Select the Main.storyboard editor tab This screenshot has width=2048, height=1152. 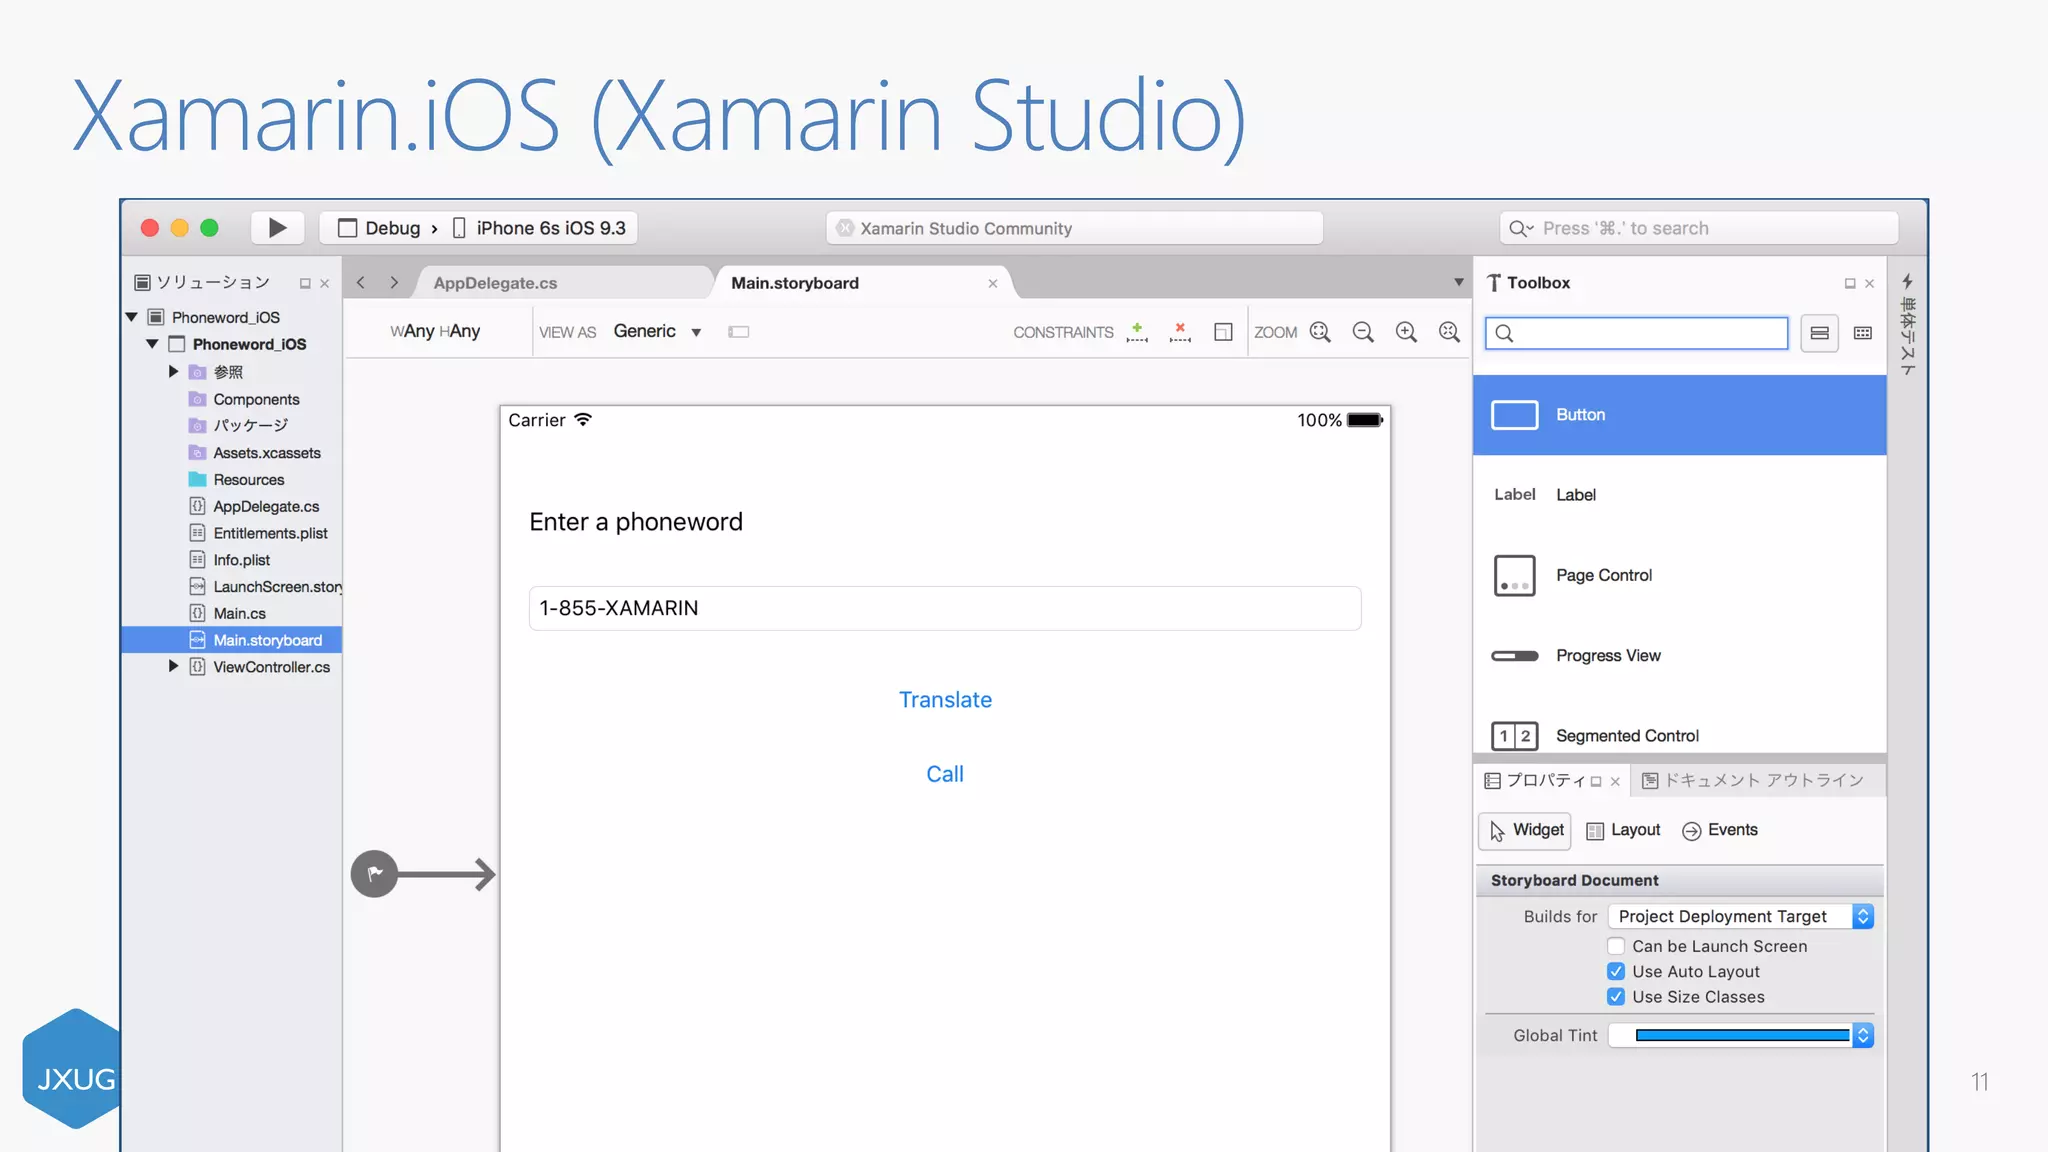point(795,283)
